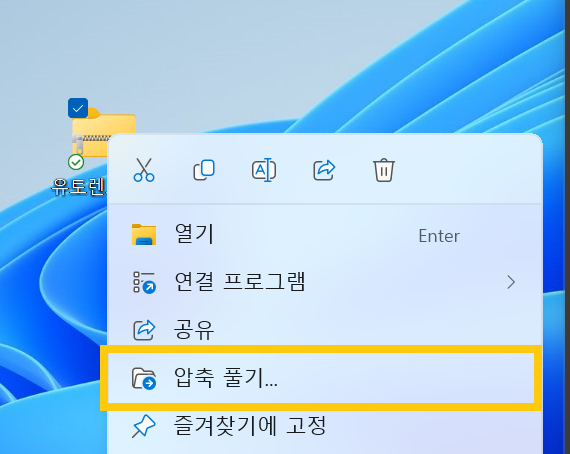Click the extract folder icon beside 압축 풀기

click(x=144, y=378)
